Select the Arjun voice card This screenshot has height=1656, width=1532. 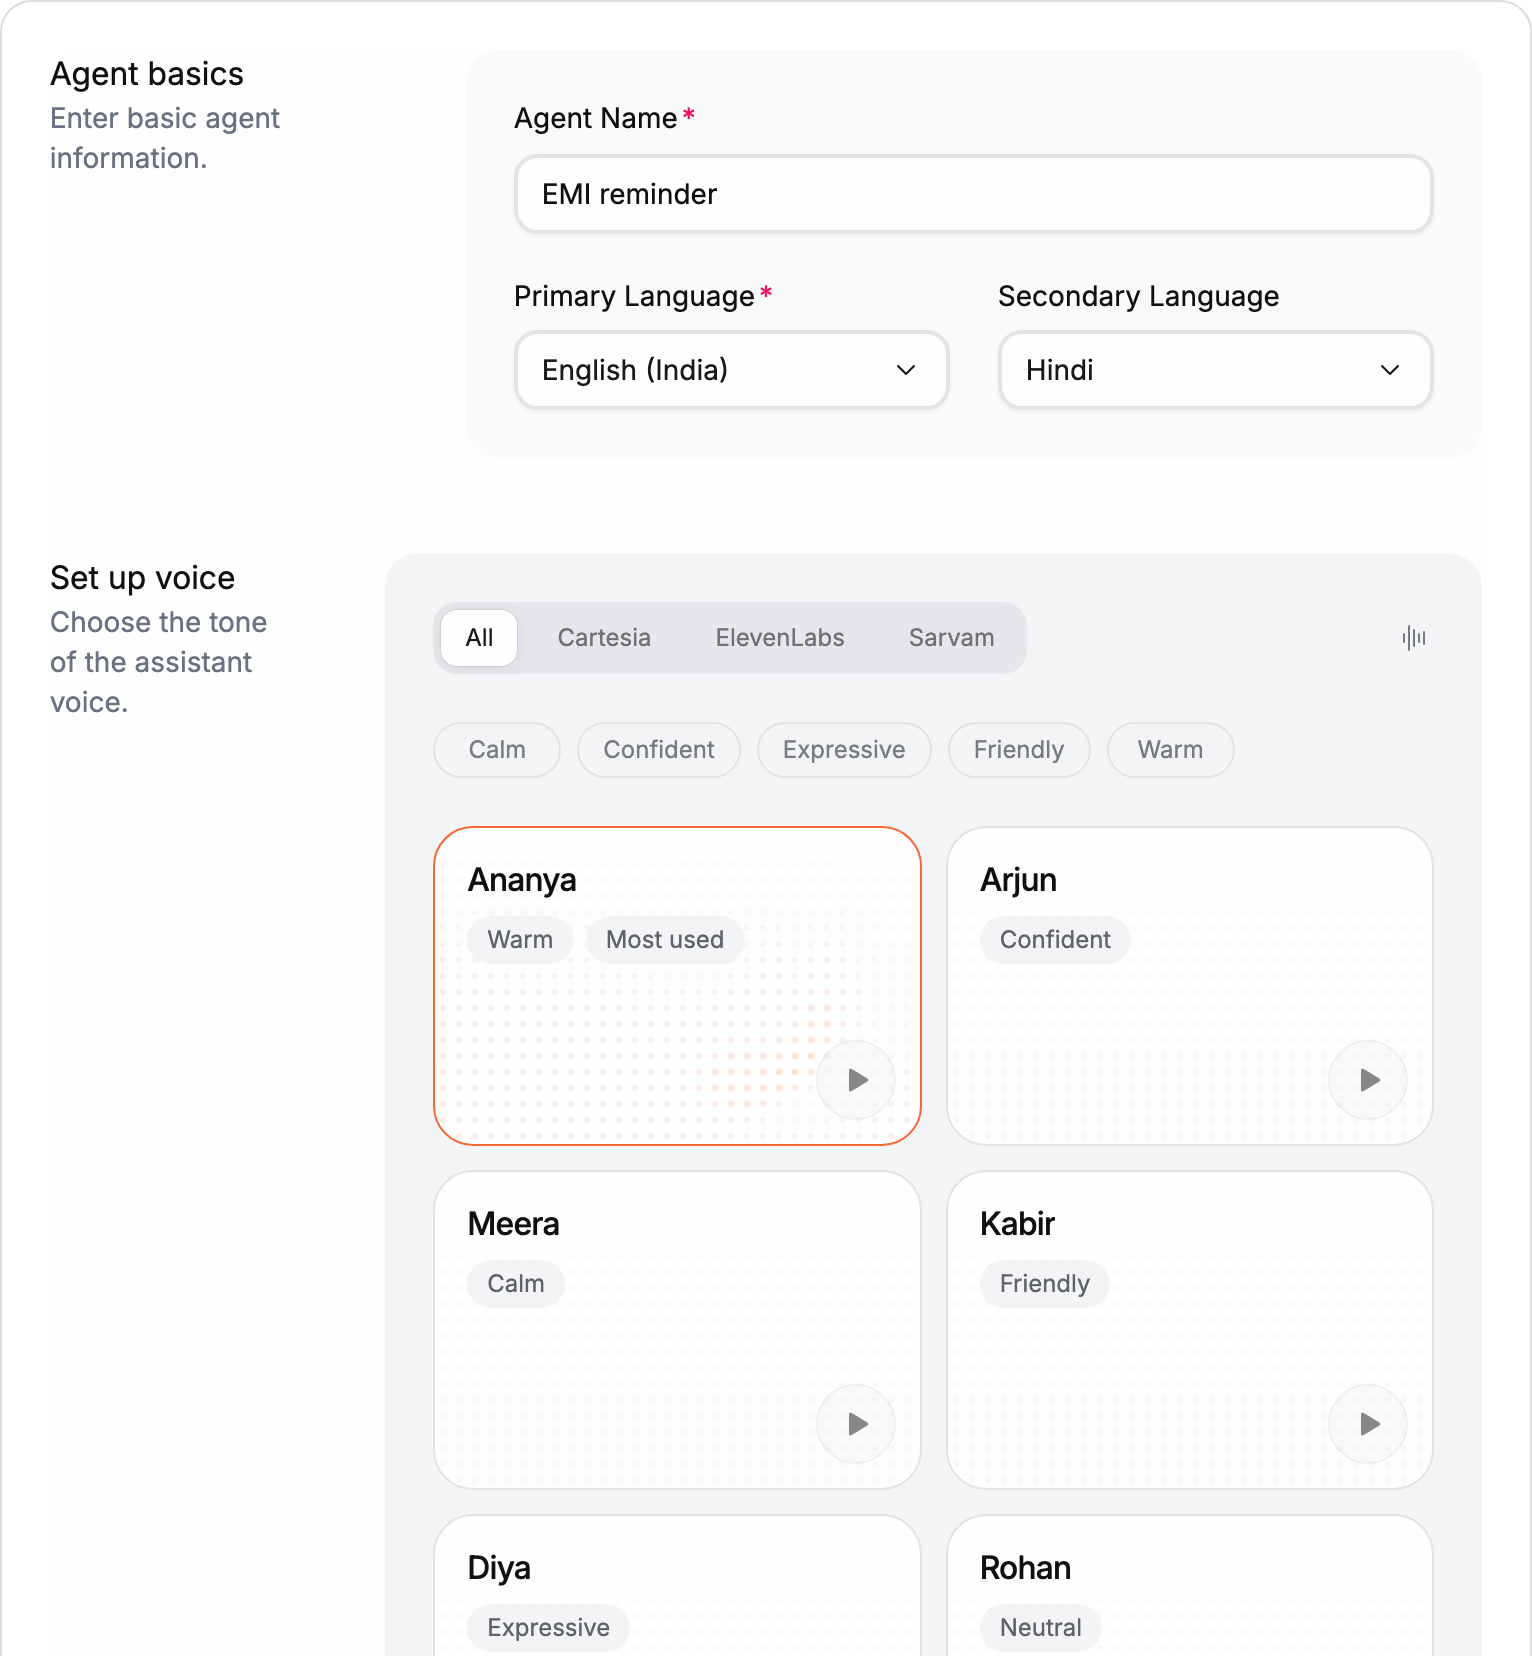1190,986
